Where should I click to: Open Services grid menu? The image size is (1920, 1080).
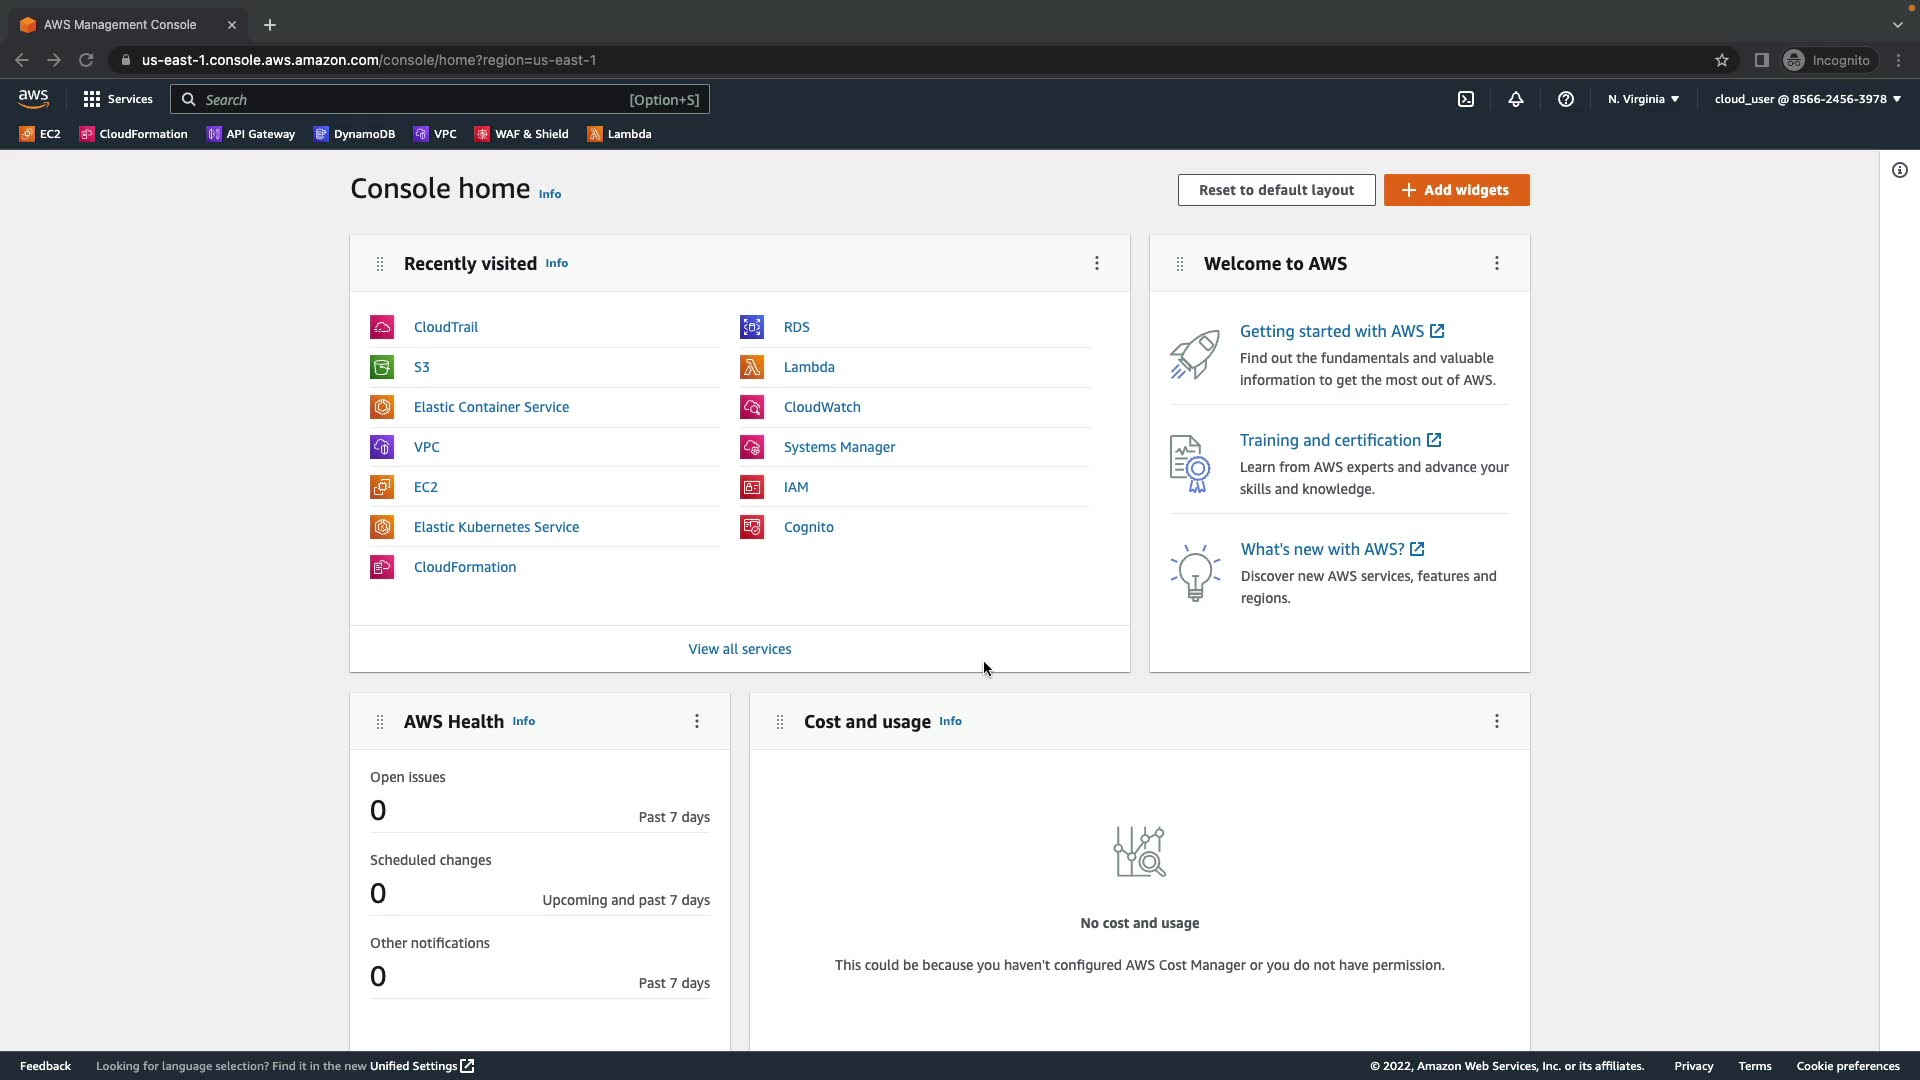(118, 99)
